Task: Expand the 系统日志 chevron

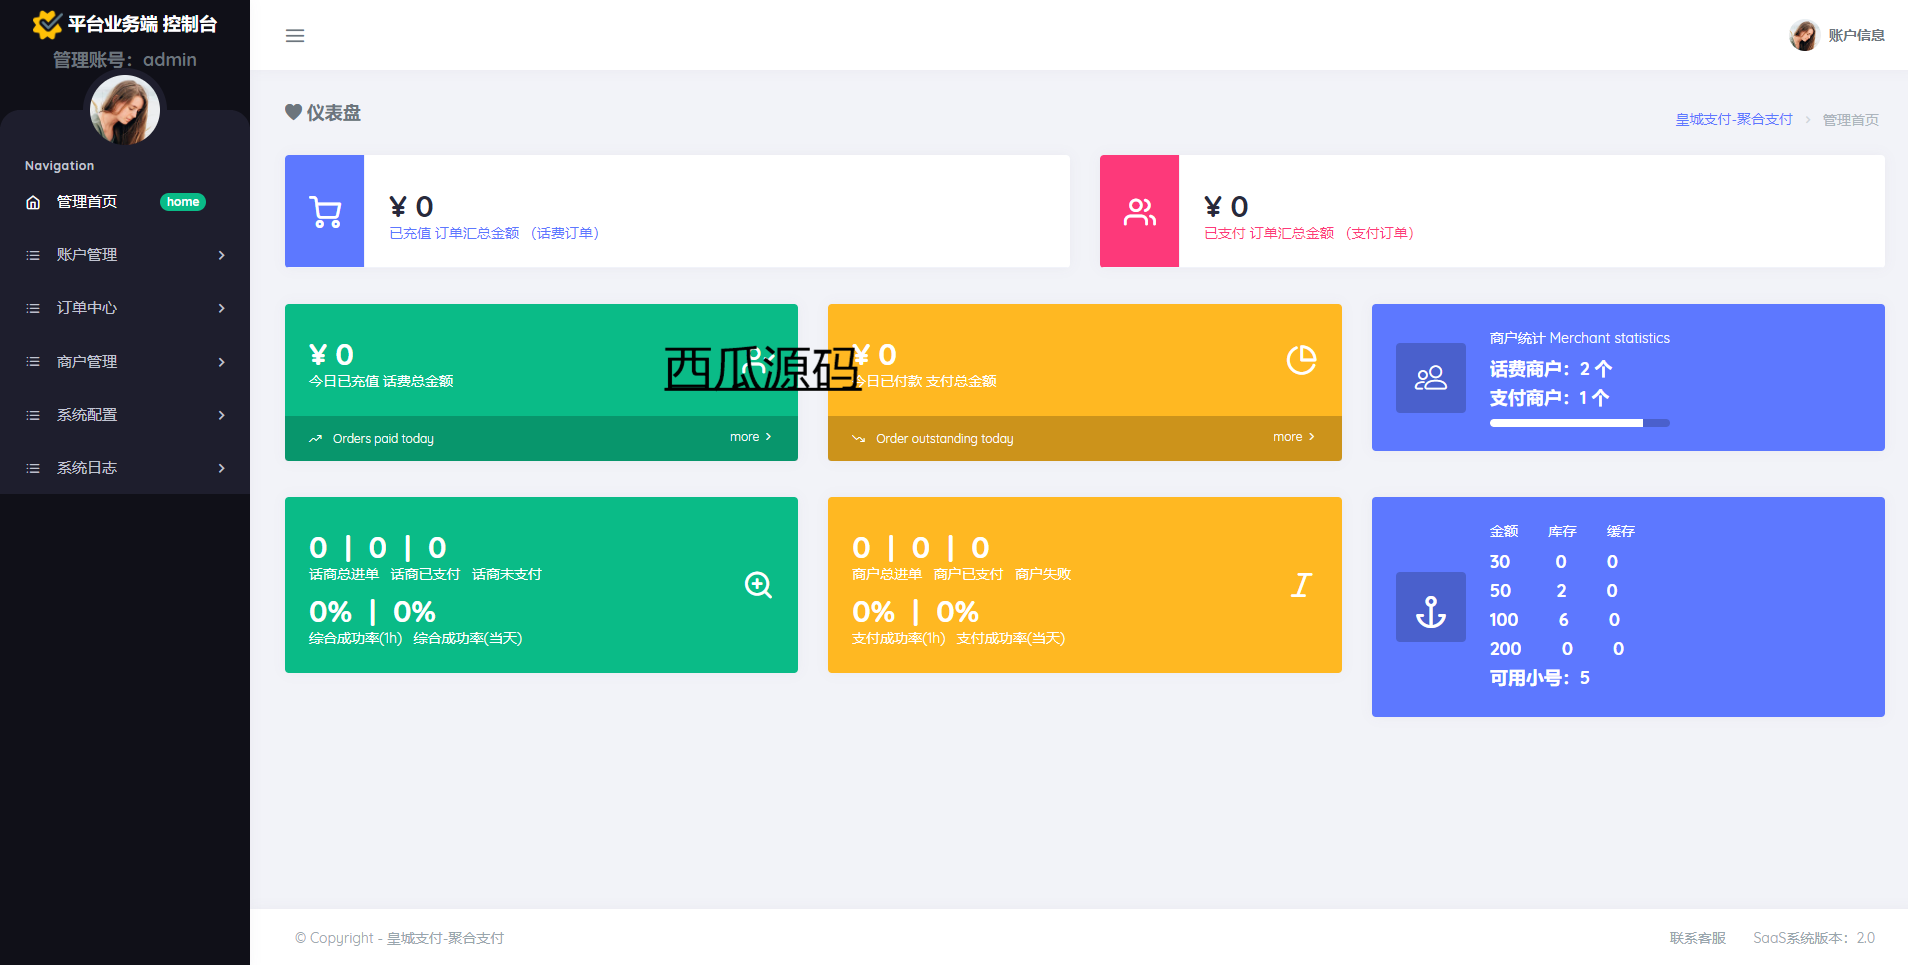Action: click(x=222, y=468)
